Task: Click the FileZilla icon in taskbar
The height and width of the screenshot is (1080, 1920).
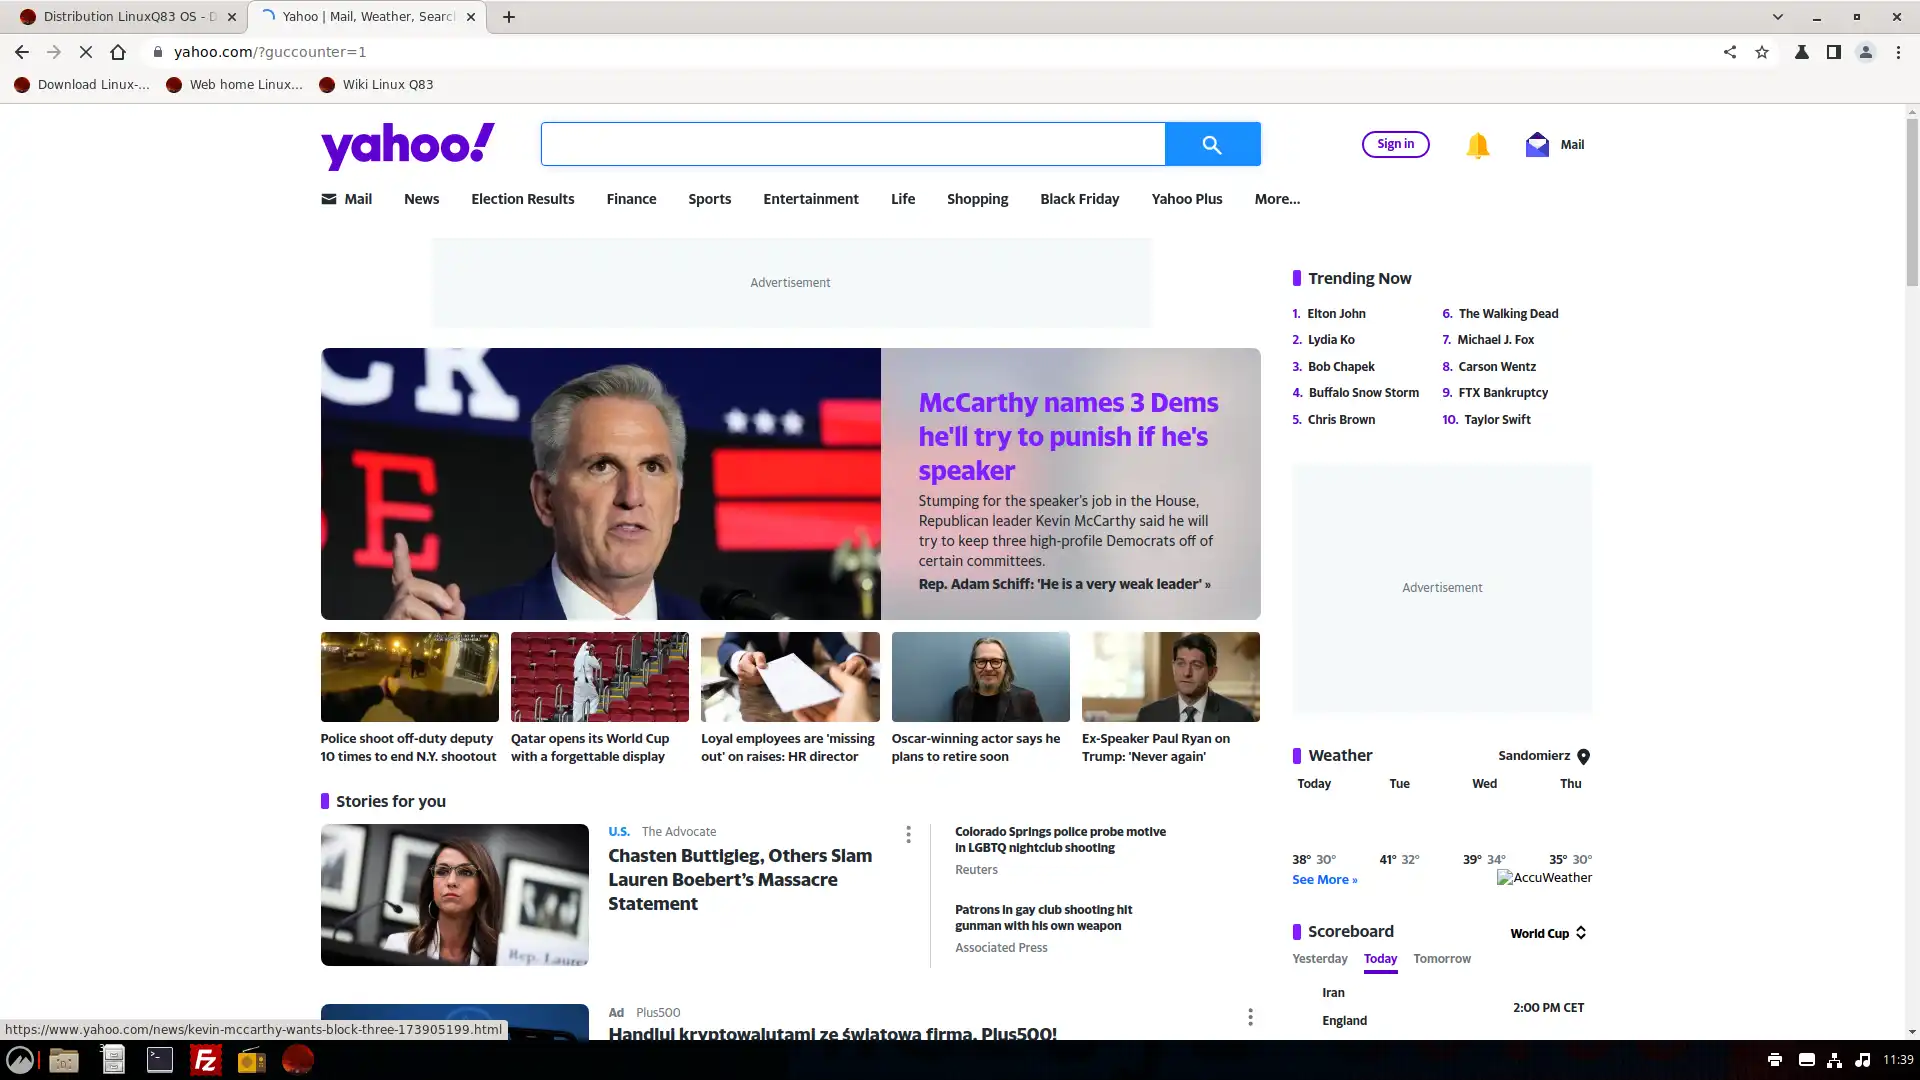Action: point(204,1060)
